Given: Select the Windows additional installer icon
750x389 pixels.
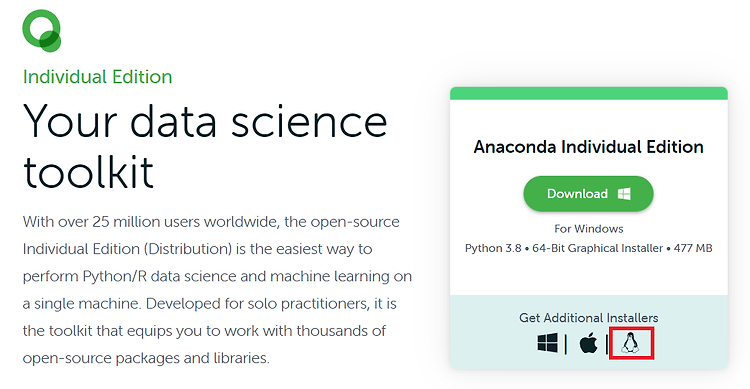Looking at the screenshot, I should (x=547, y=343).
